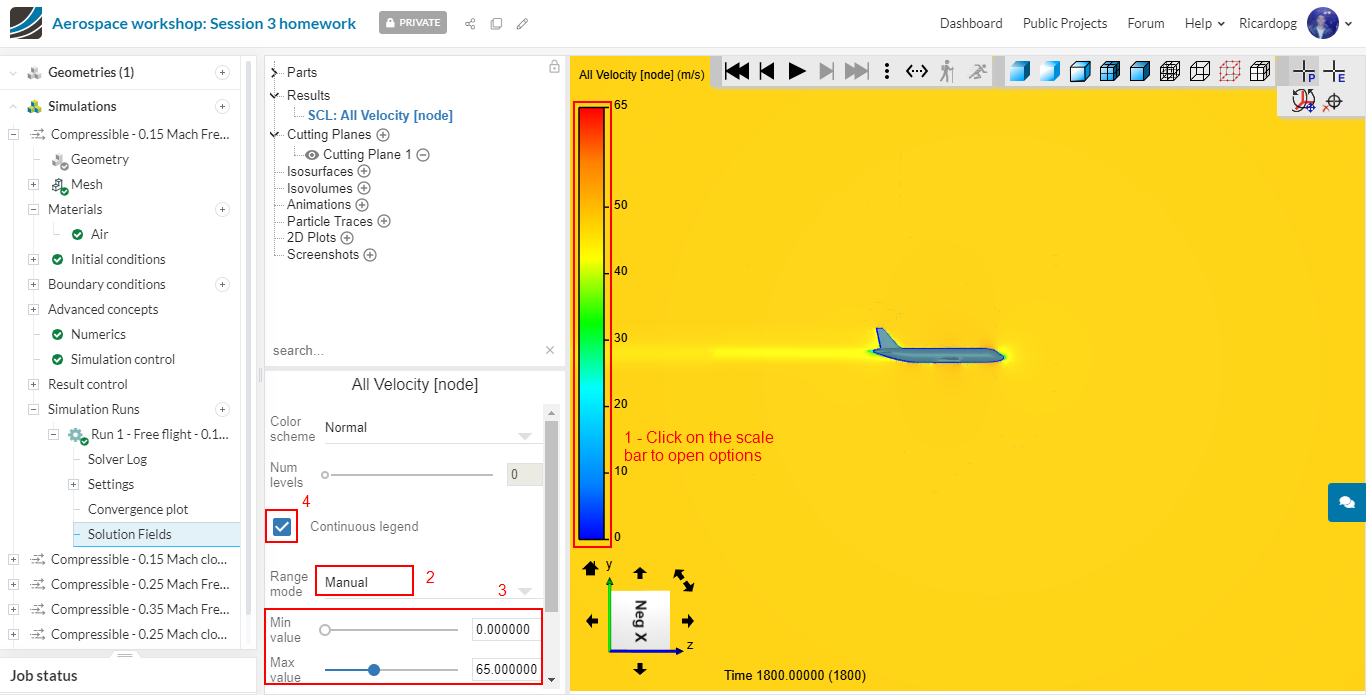Viewport: 1366px width, 695px height.
Task: Adjust the Max value slider handle
Action: point(374,670)
